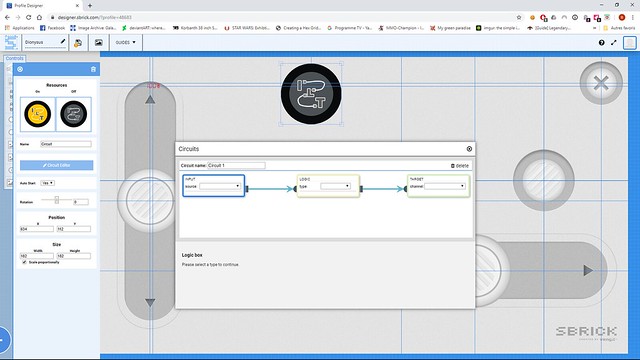Open a new browser tab

click(x=90, y=6)
